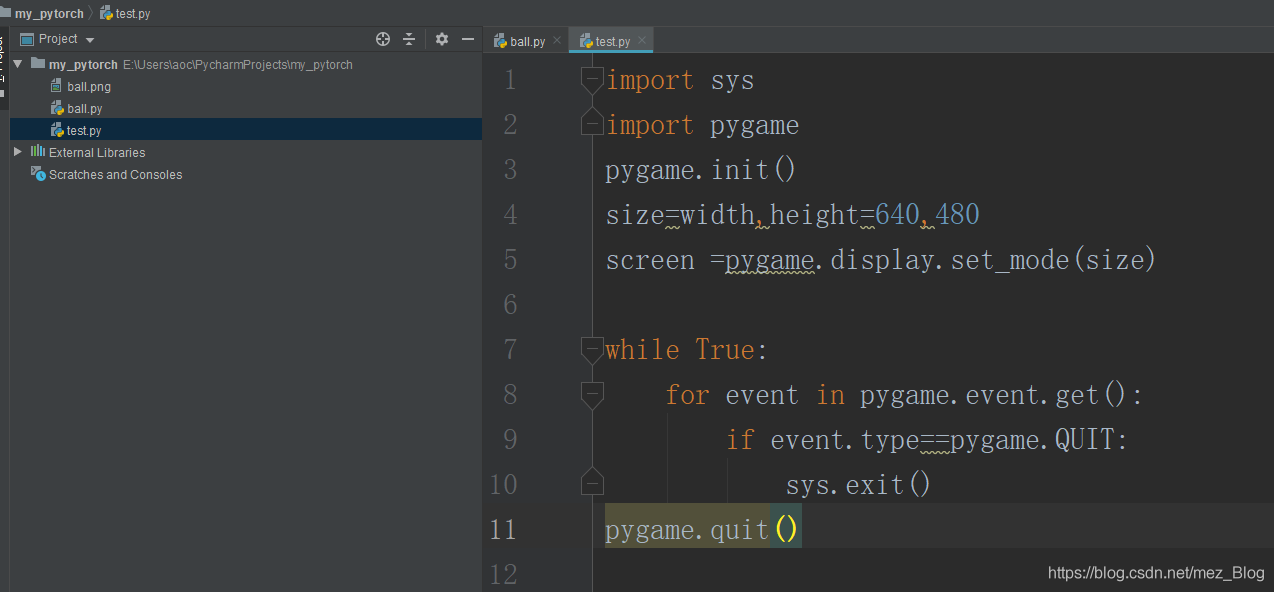
Task: Hide the Project tool window
Action: click(x=467, y=39)
